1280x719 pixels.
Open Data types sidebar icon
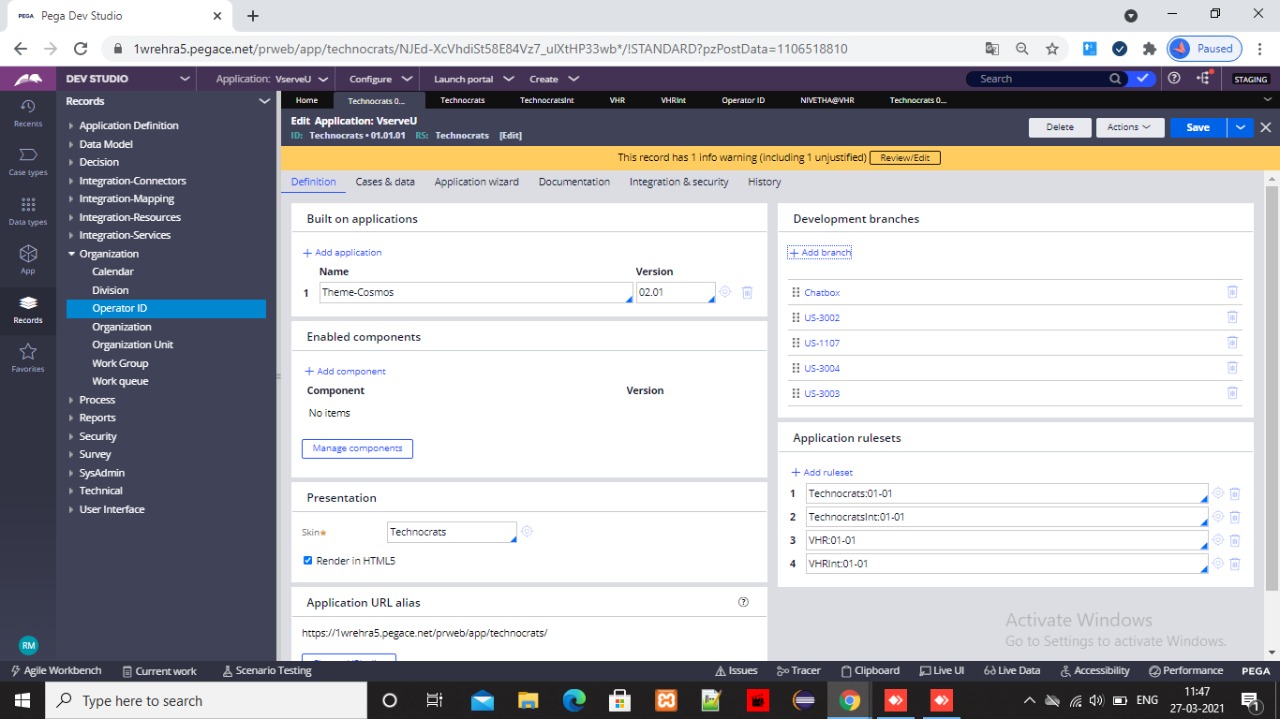coord(28,211)
